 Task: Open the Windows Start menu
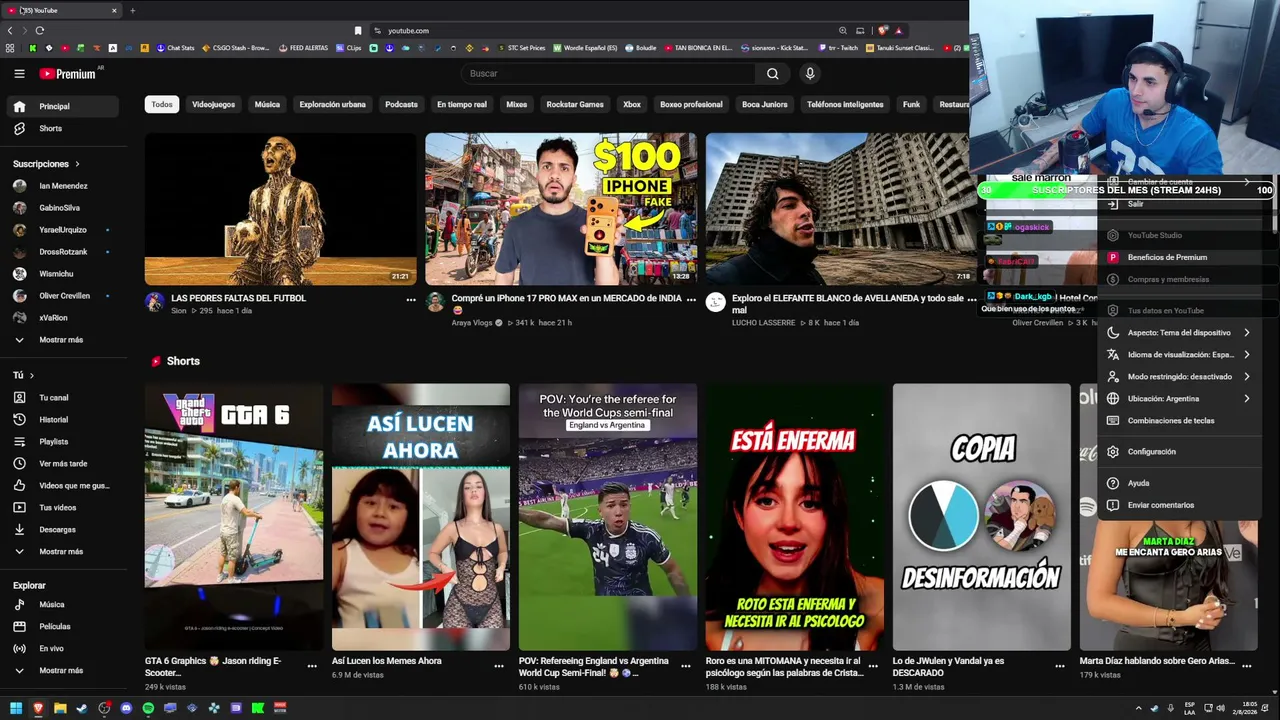point(16,708)
